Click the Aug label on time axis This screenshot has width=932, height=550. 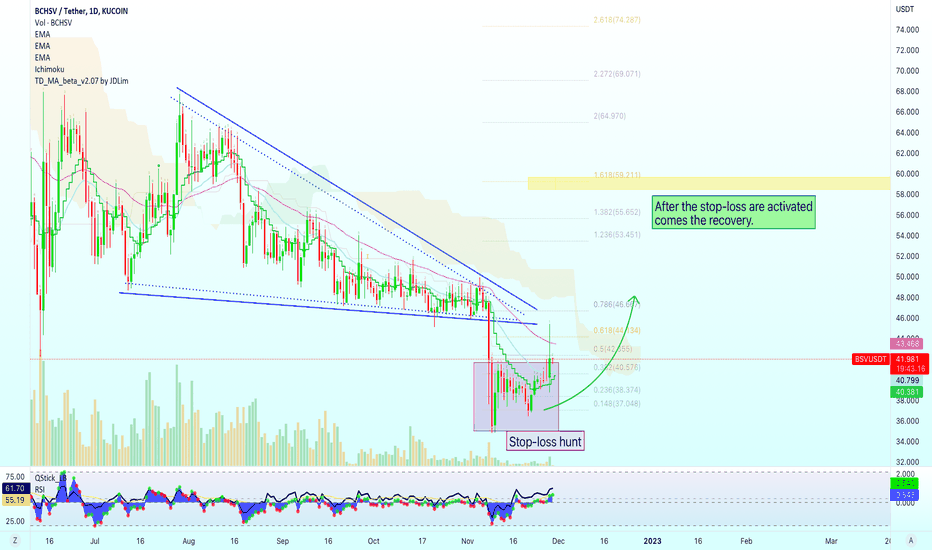[188, 541]
